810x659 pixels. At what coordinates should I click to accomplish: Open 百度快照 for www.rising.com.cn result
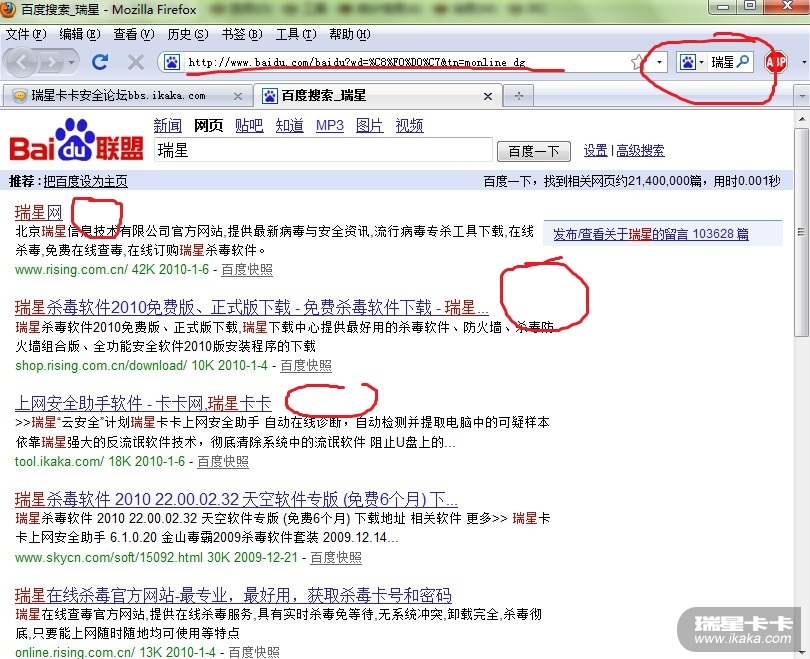pyautogui.click(x=247, y=270)
